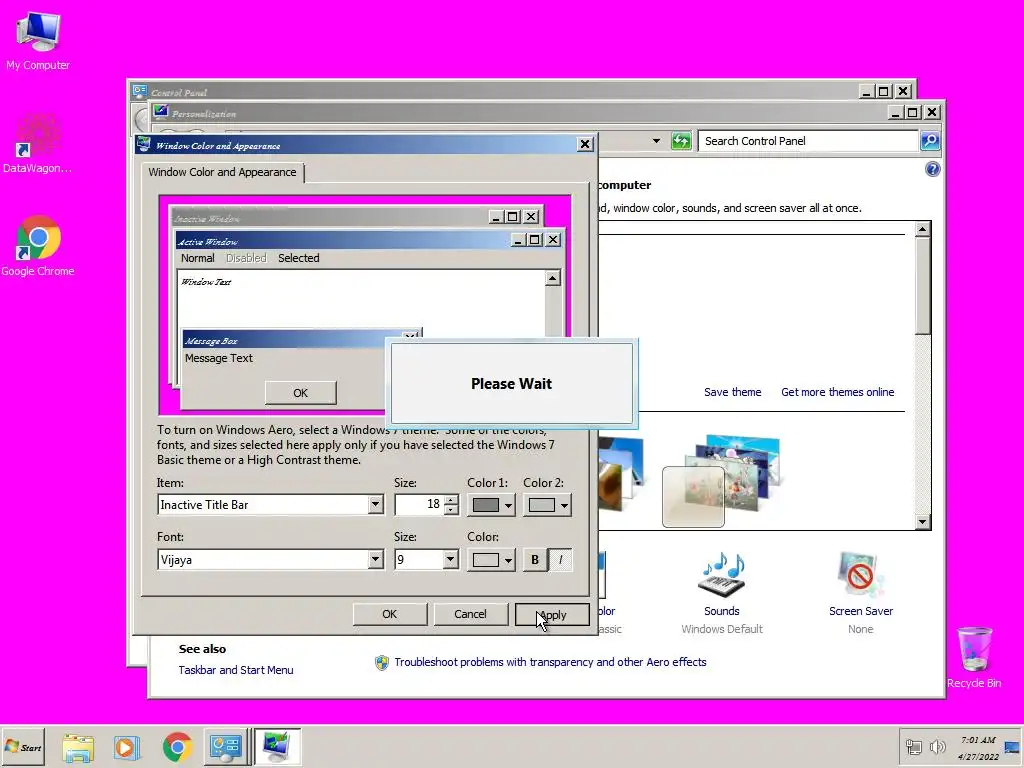Viewport: 1024px width, 768px height.
Task: Toggle Bold font button
Action: [535, 560]
